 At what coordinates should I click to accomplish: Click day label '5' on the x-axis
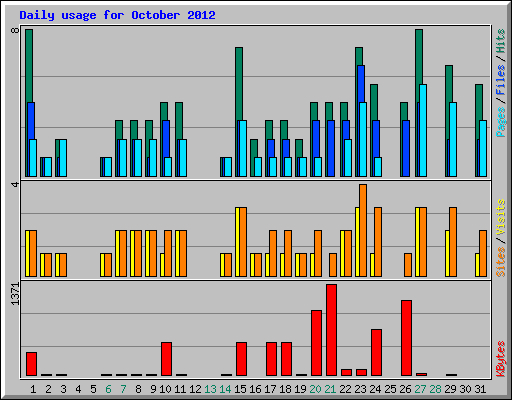tap(93, 389)
